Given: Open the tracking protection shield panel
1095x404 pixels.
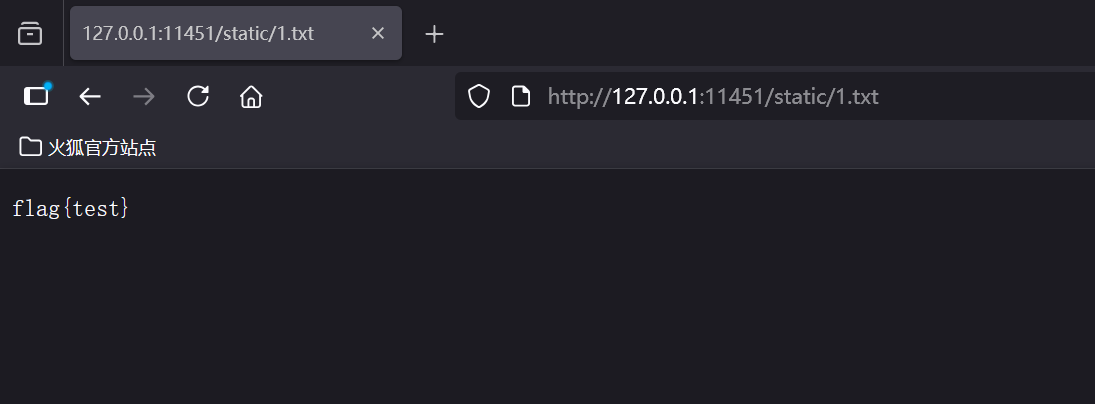Looking at the screenshot, I should click(480, 96).
